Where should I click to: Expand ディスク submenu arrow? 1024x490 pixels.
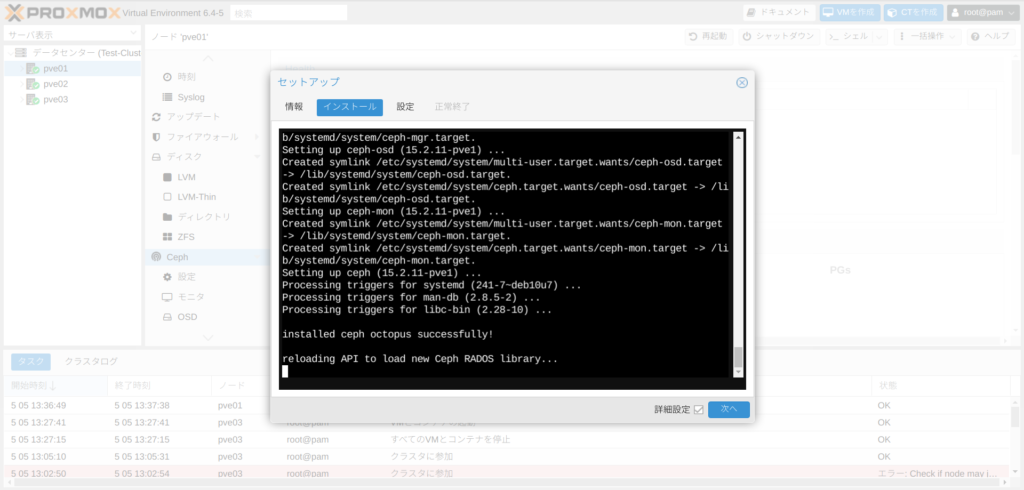point(257,157)
